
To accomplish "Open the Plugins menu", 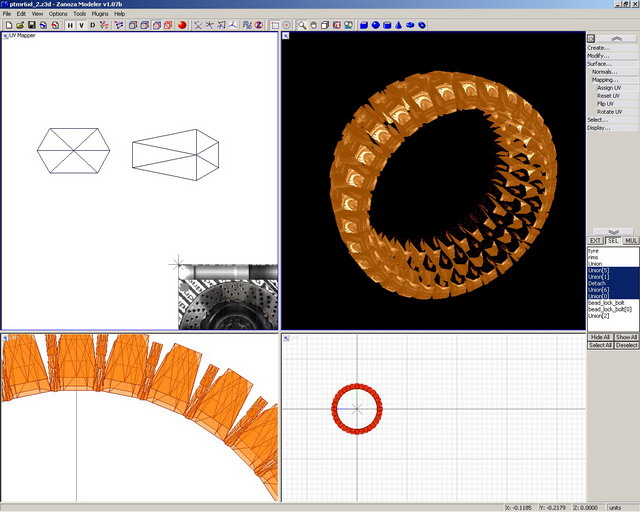I will tap(98, 14).
